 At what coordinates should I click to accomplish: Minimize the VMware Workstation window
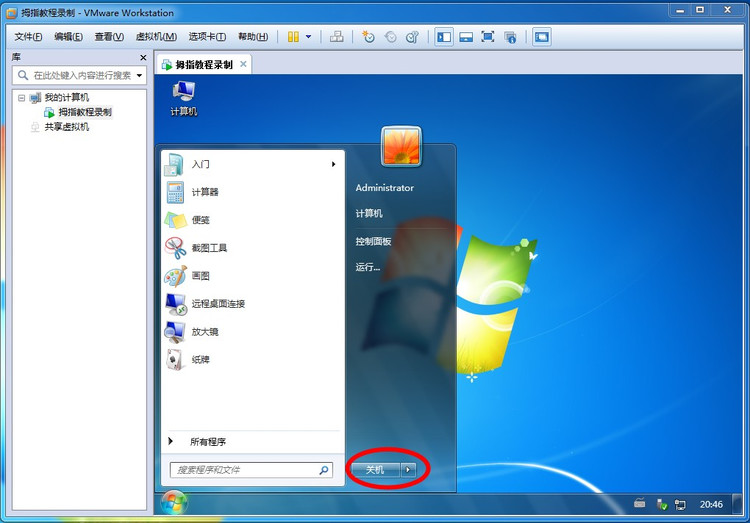tap(680, 10)
